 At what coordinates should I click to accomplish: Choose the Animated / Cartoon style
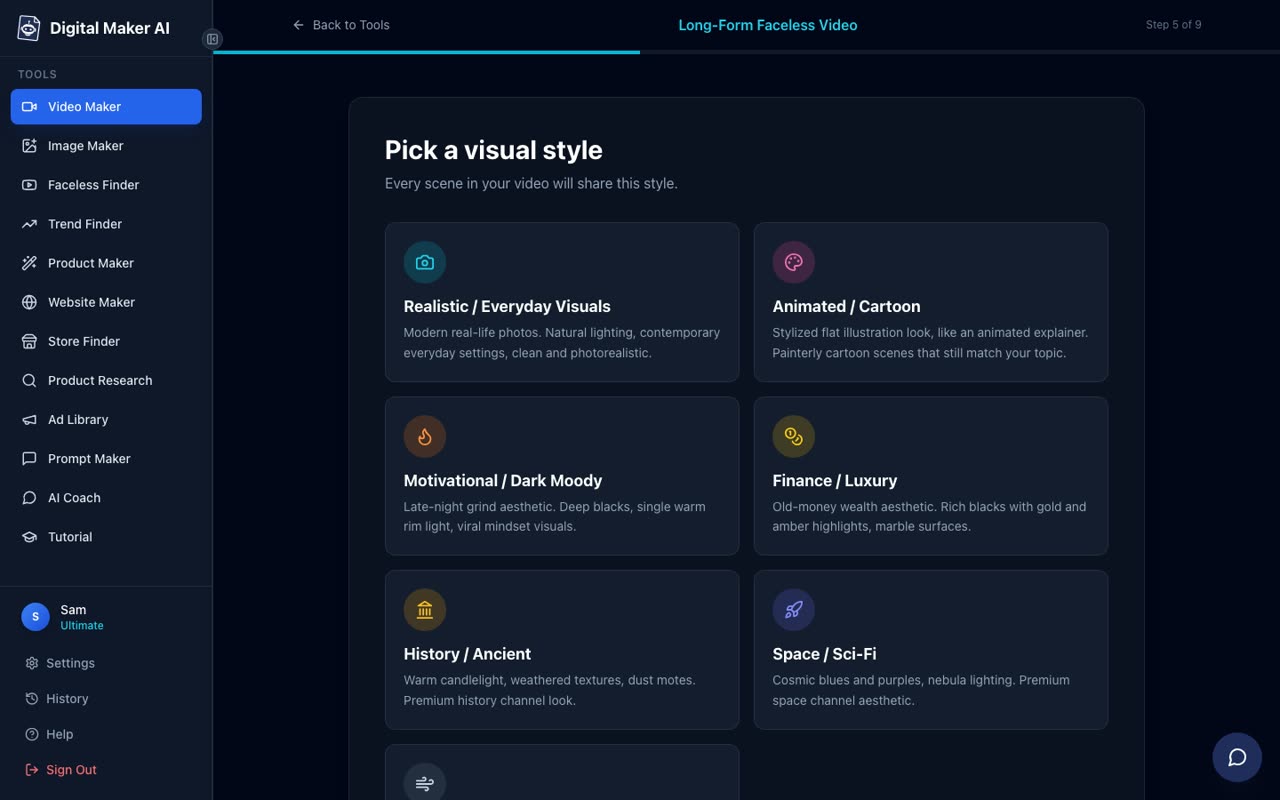(931, 302)
